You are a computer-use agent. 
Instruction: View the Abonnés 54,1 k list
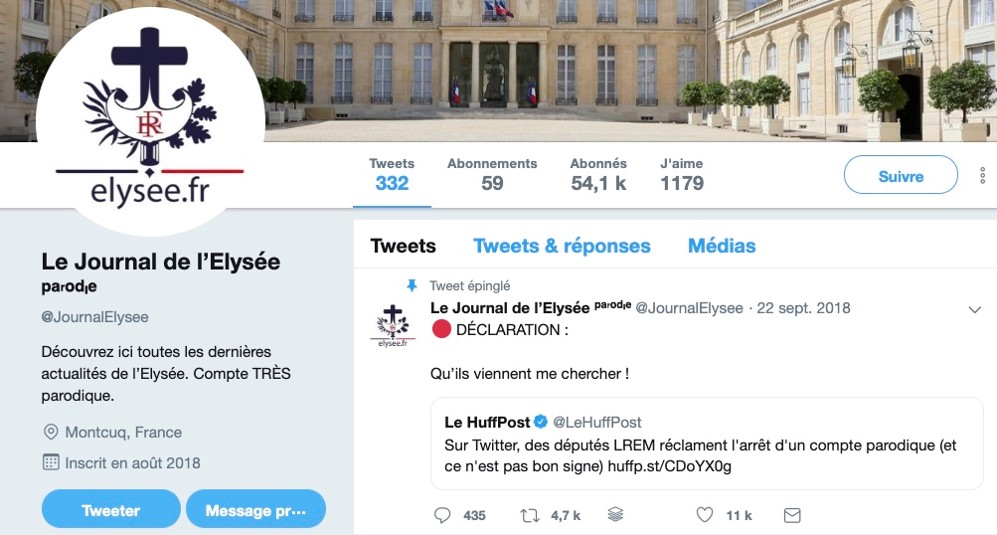click(598, 174)
